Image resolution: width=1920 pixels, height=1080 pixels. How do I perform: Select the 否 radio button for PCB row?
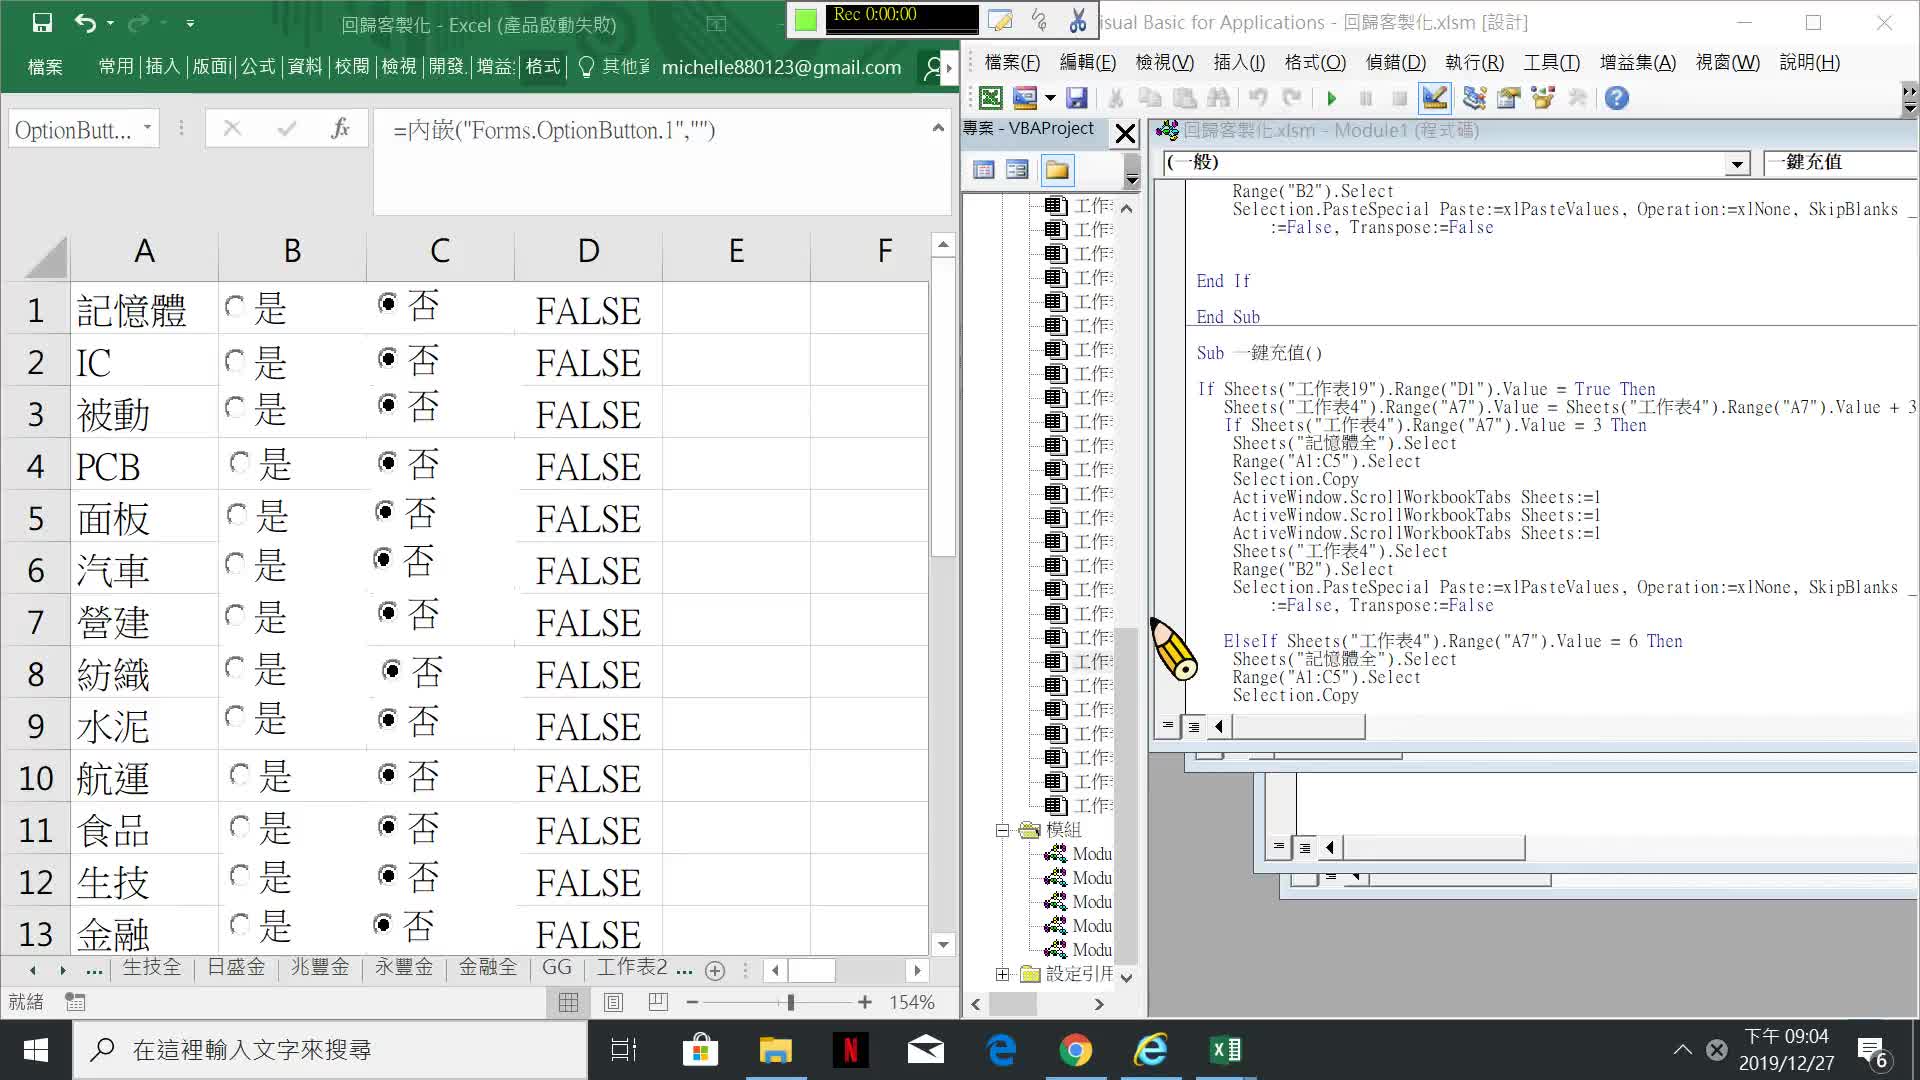(x=387, y=462)
